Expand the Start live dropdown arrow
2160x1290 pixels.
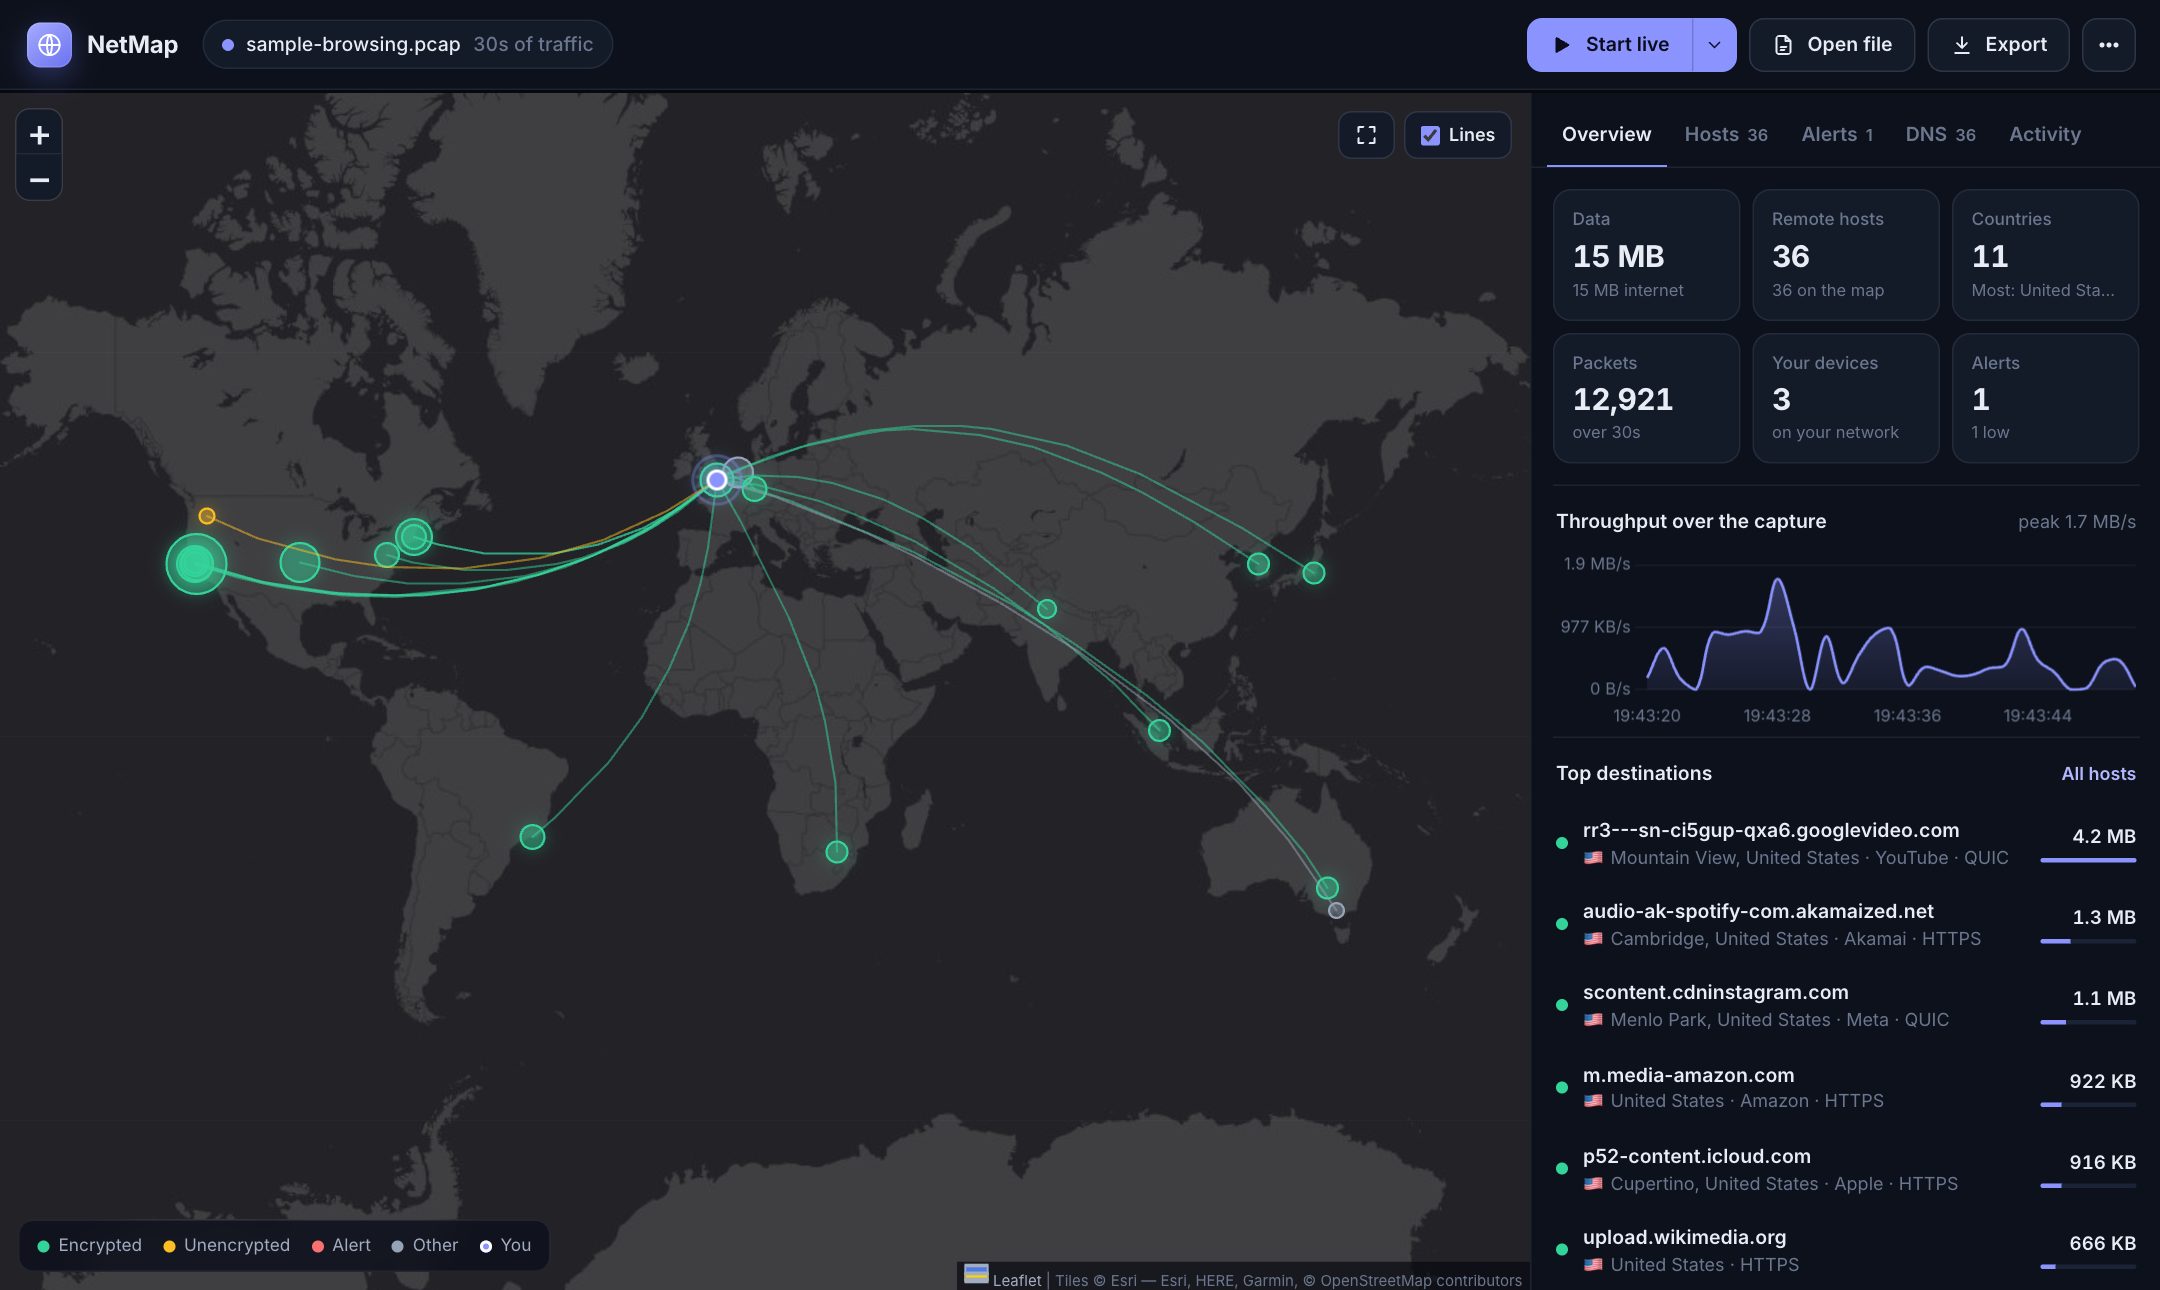[x=1714, y=45]
